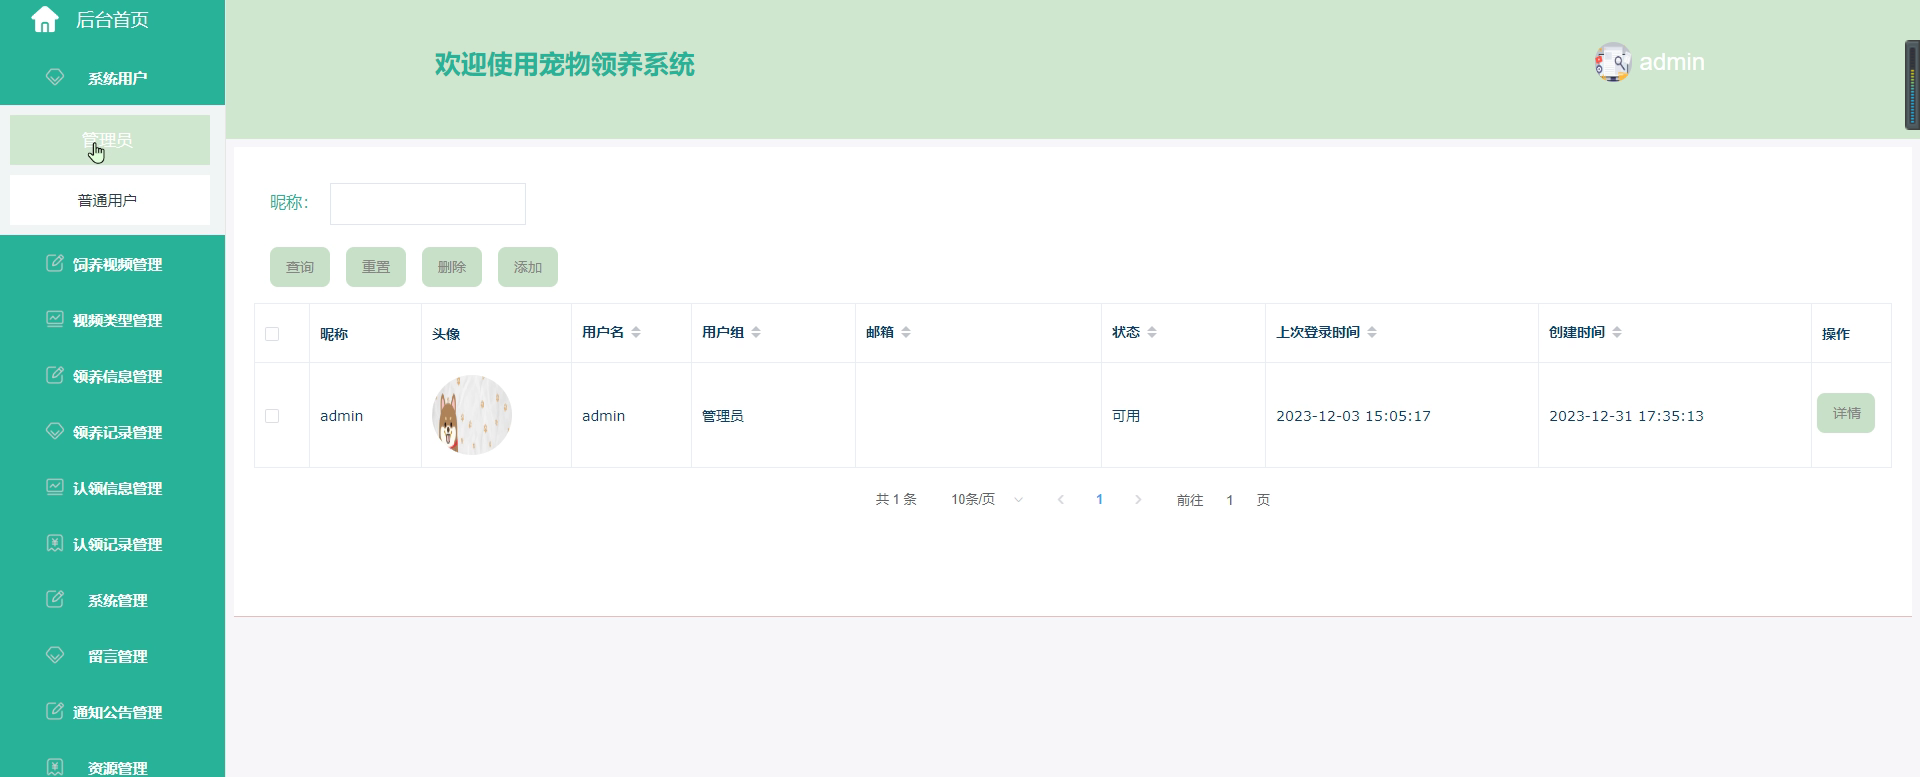Click the 共 1 条 total count text
Image resolution: width=1920 pixels, height=777 pixels.
[896, 499]
